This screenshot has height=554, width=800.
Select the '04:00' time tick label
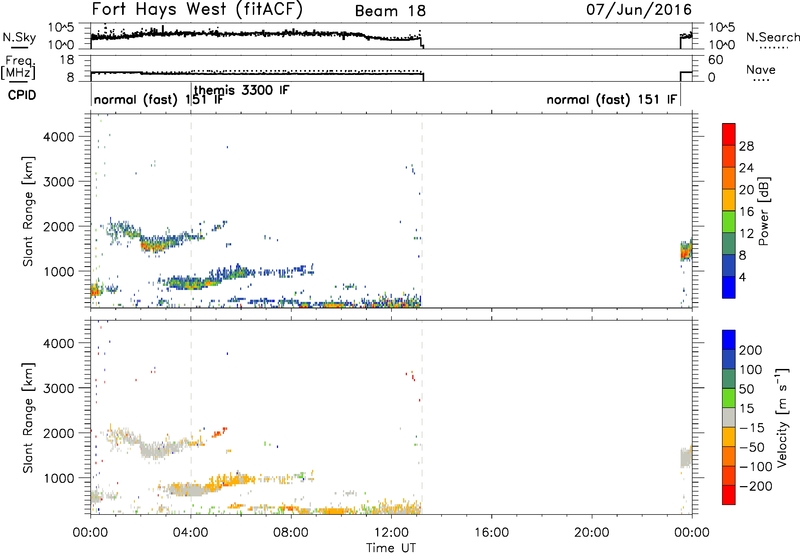191,533
